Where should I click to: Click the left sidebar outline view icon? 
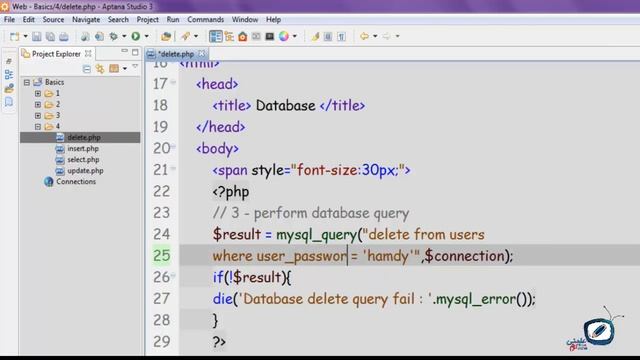(x=9, y=75)
